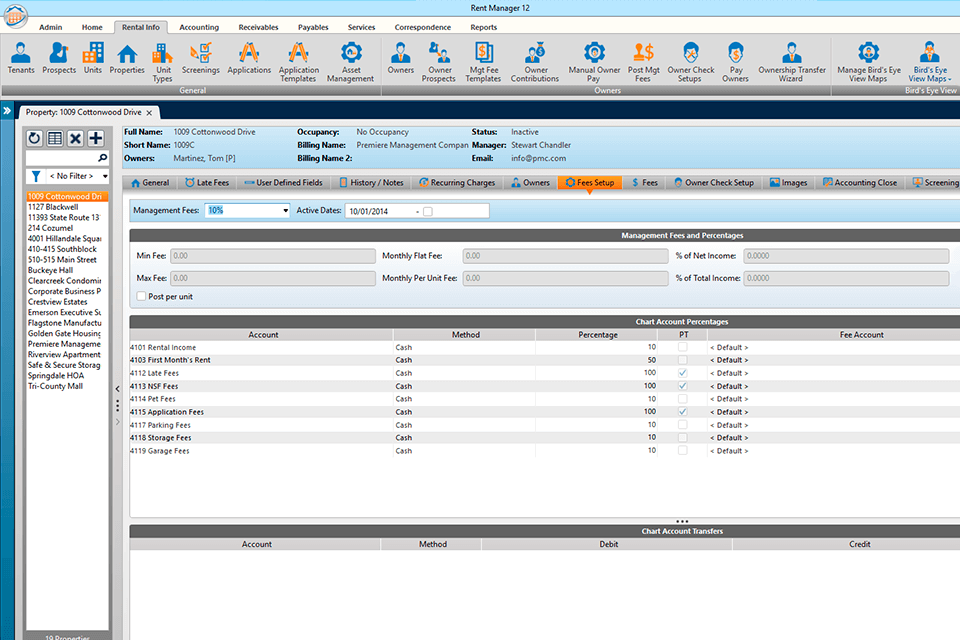Sort by Account column in Chart Account Percentages
Screen dimensions: 960x640
coord(263,334)
